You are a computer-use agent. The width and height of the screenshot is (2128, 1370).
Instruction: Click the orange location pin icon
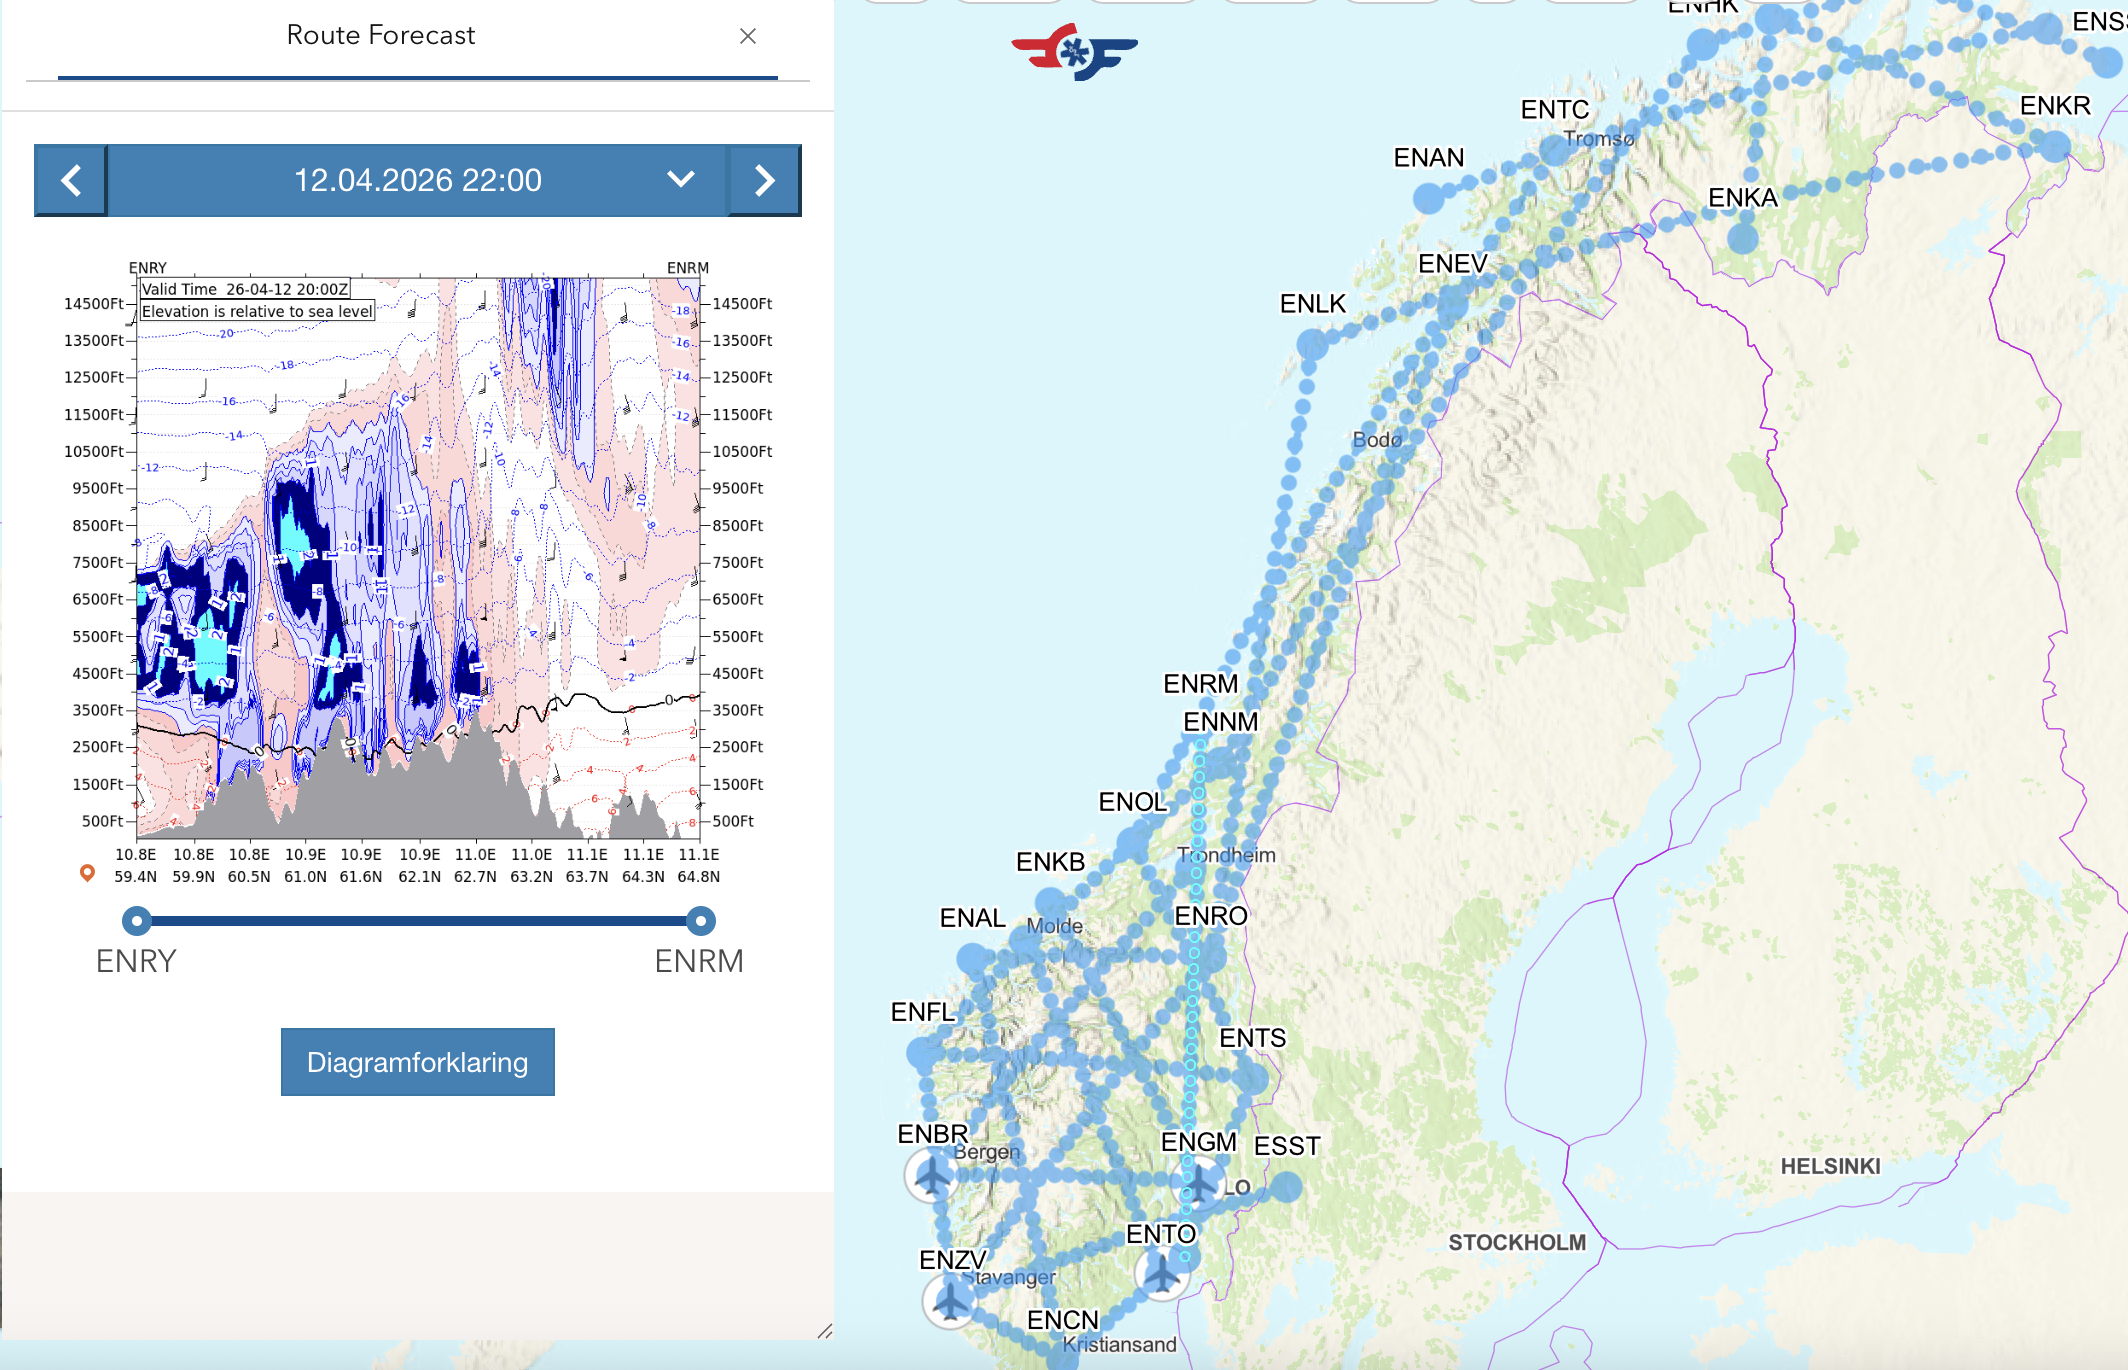click(x=88, y=873)
